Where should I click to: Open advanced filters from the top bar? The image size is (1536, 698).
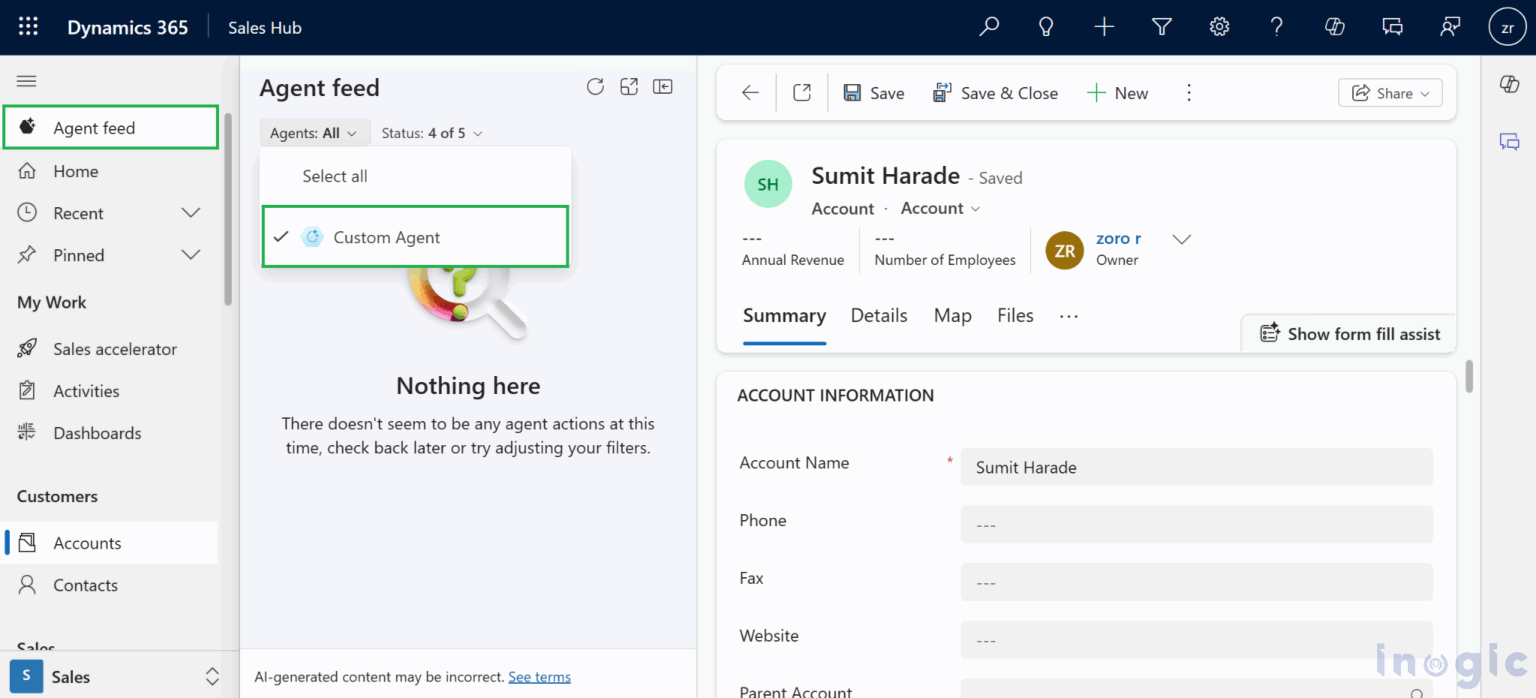click(x=1162, y=27)
